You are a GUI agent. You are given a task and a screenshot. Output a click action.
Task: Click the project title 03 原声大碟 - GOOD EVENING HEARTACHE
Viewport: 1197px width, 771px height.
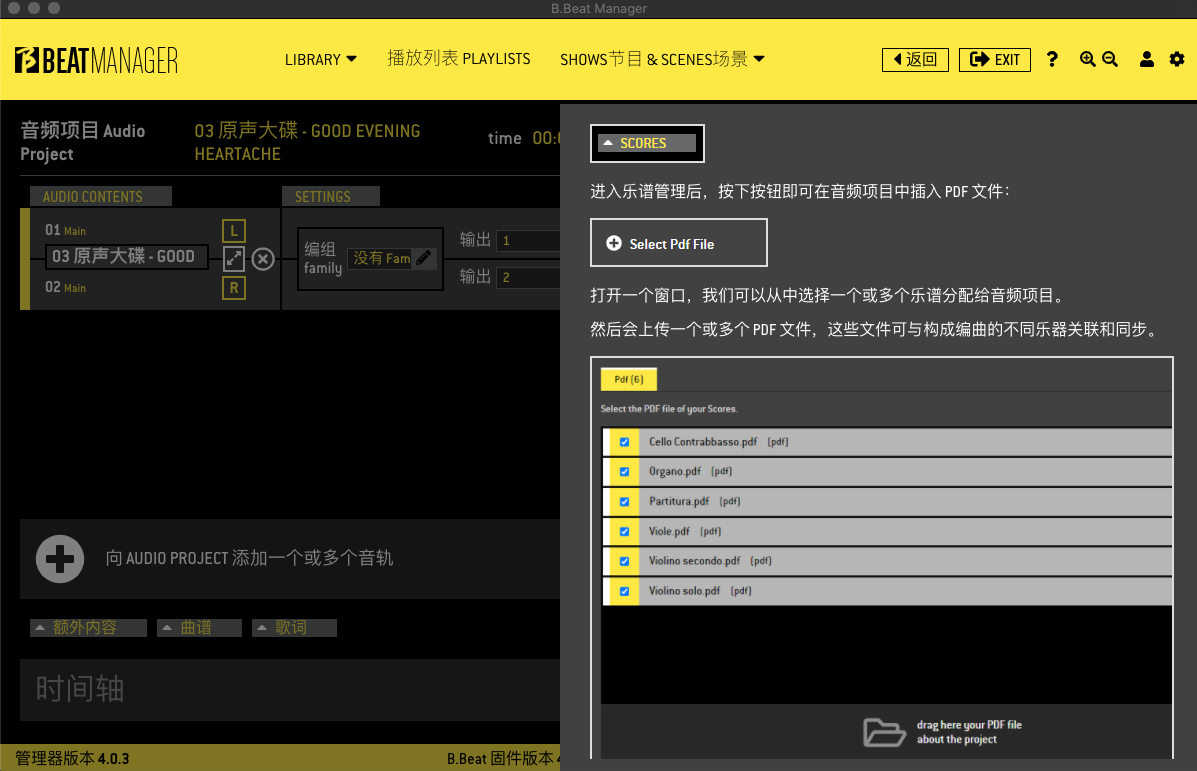tap(307, 142)
